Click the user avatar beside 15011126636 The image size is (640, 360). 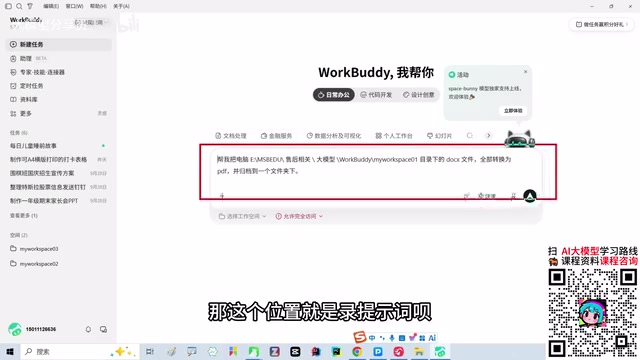point(15,329)
